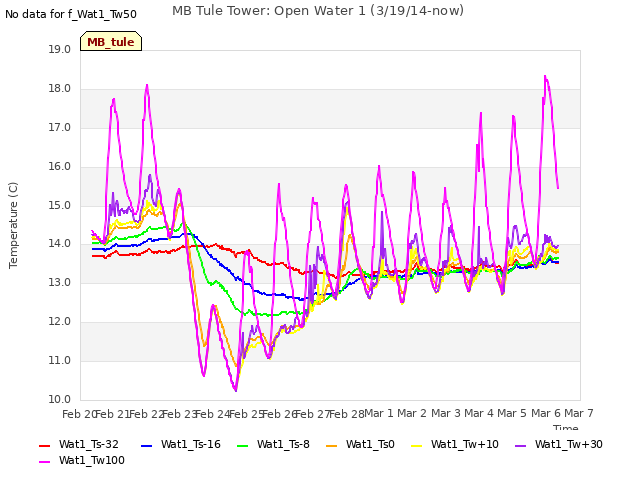Click the purple Wat1_Tw+30 legend swatch
640x480 pixels.
click(x=520, y=446)
